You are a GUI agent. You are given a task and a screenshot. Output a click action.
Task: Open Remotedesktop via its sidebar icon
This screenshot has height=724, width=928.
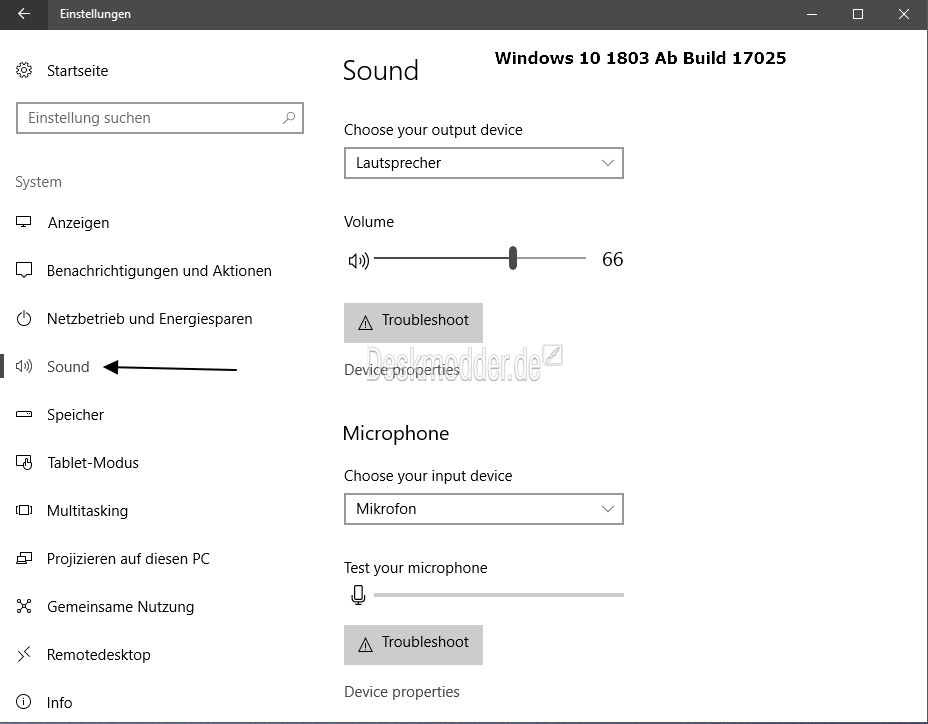coord(24,654)
